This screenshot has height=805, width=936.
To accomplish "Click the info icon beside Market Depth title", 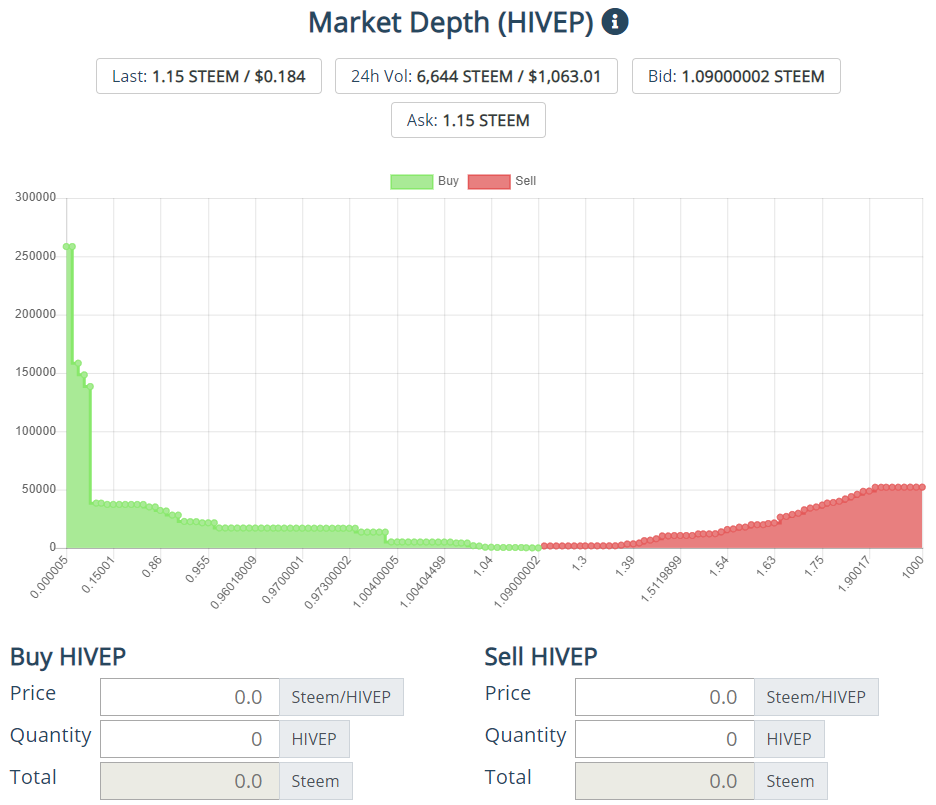I will click(614, 22).
